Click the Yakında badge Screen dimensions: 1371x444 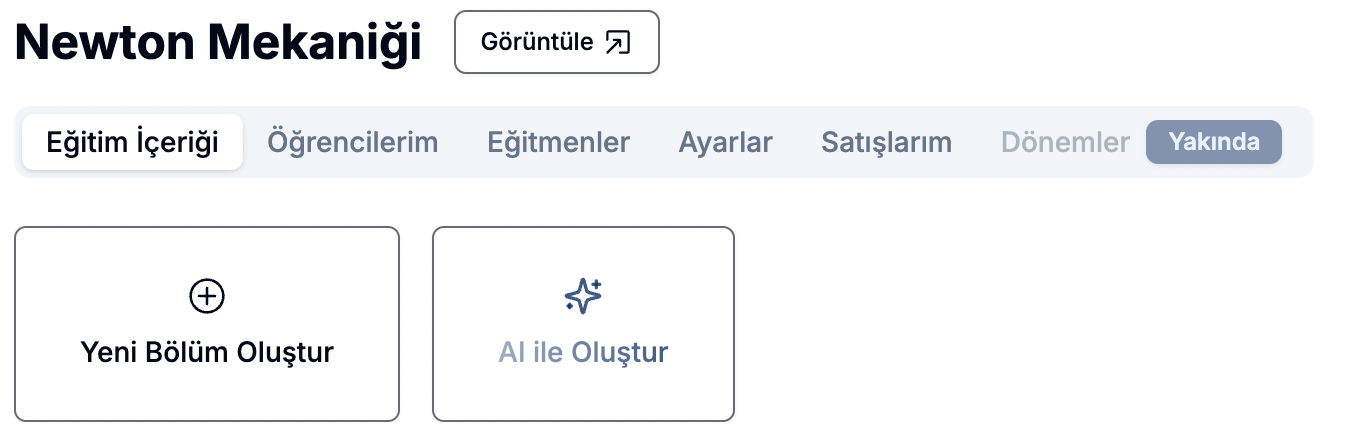(x=1214, y=142)
